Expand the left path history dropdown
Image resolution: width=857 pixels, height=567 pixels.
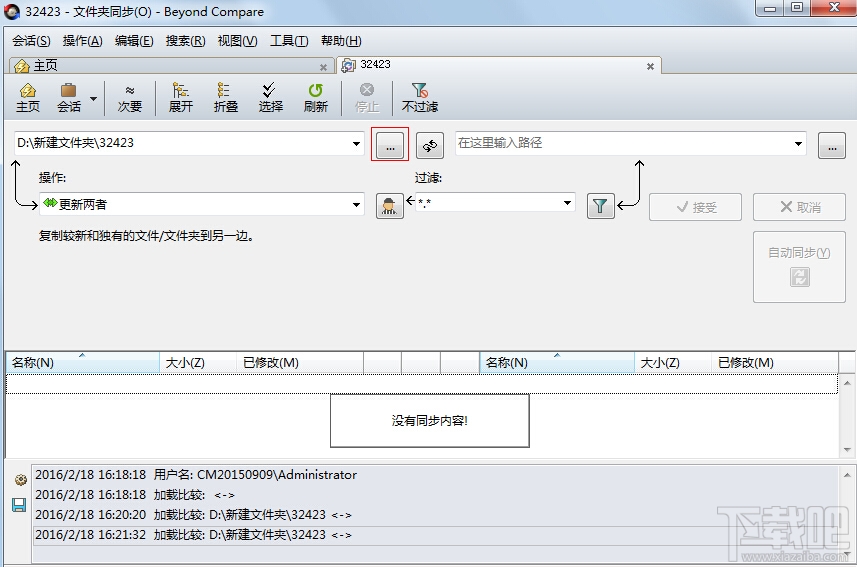click(x=356, y=144)
